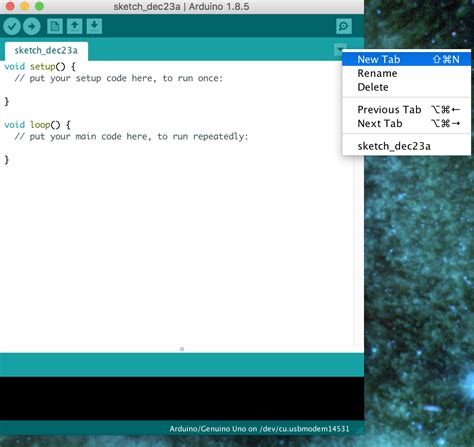Viewport: 474px width, 447px height.
Task: Choose Delete in the tab menu
Action: 407,87
